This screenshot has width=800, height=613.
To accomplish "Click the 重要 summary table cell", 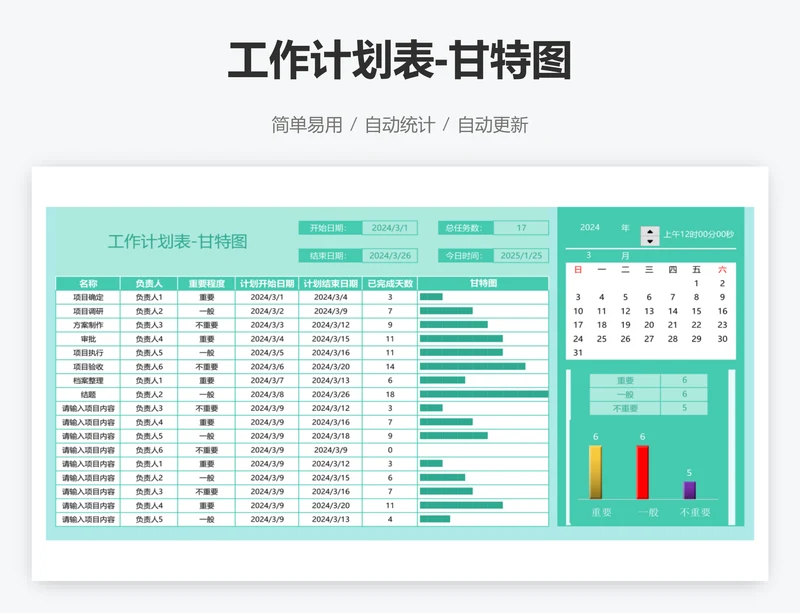I will (625, 380).
